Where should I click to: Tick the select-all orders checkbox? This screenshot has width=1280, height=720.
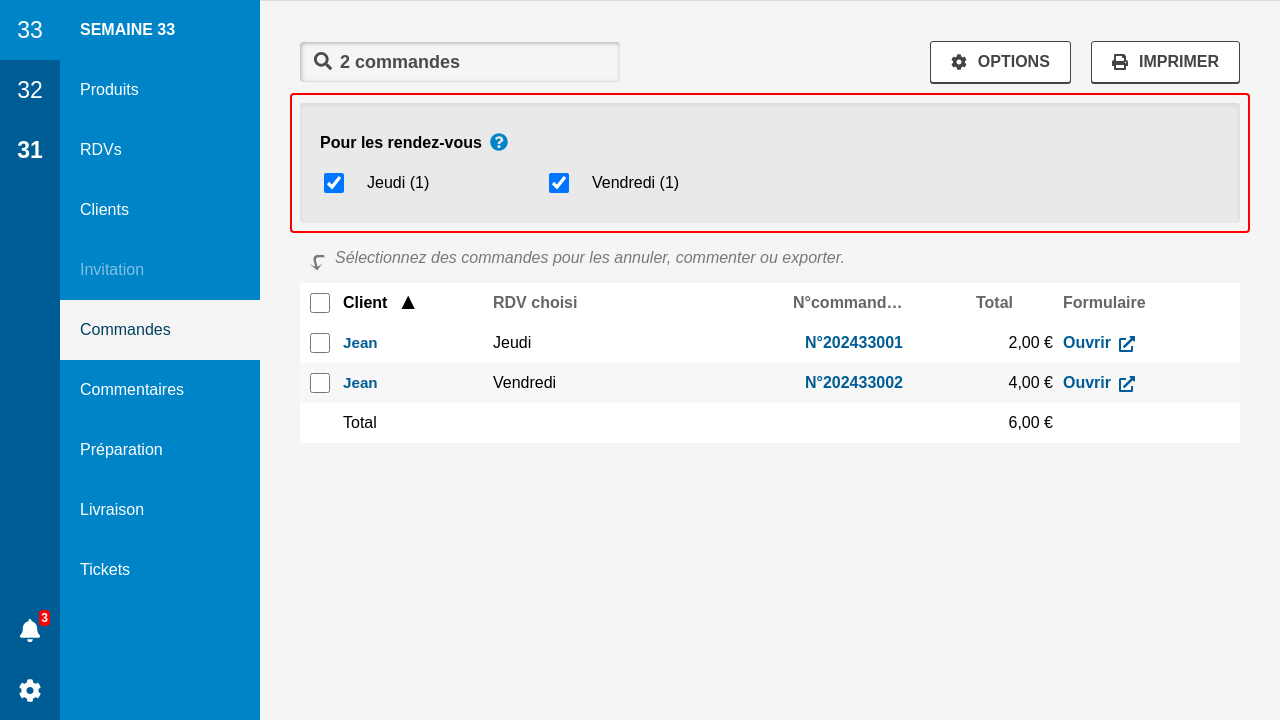click(x=320, y=303)
